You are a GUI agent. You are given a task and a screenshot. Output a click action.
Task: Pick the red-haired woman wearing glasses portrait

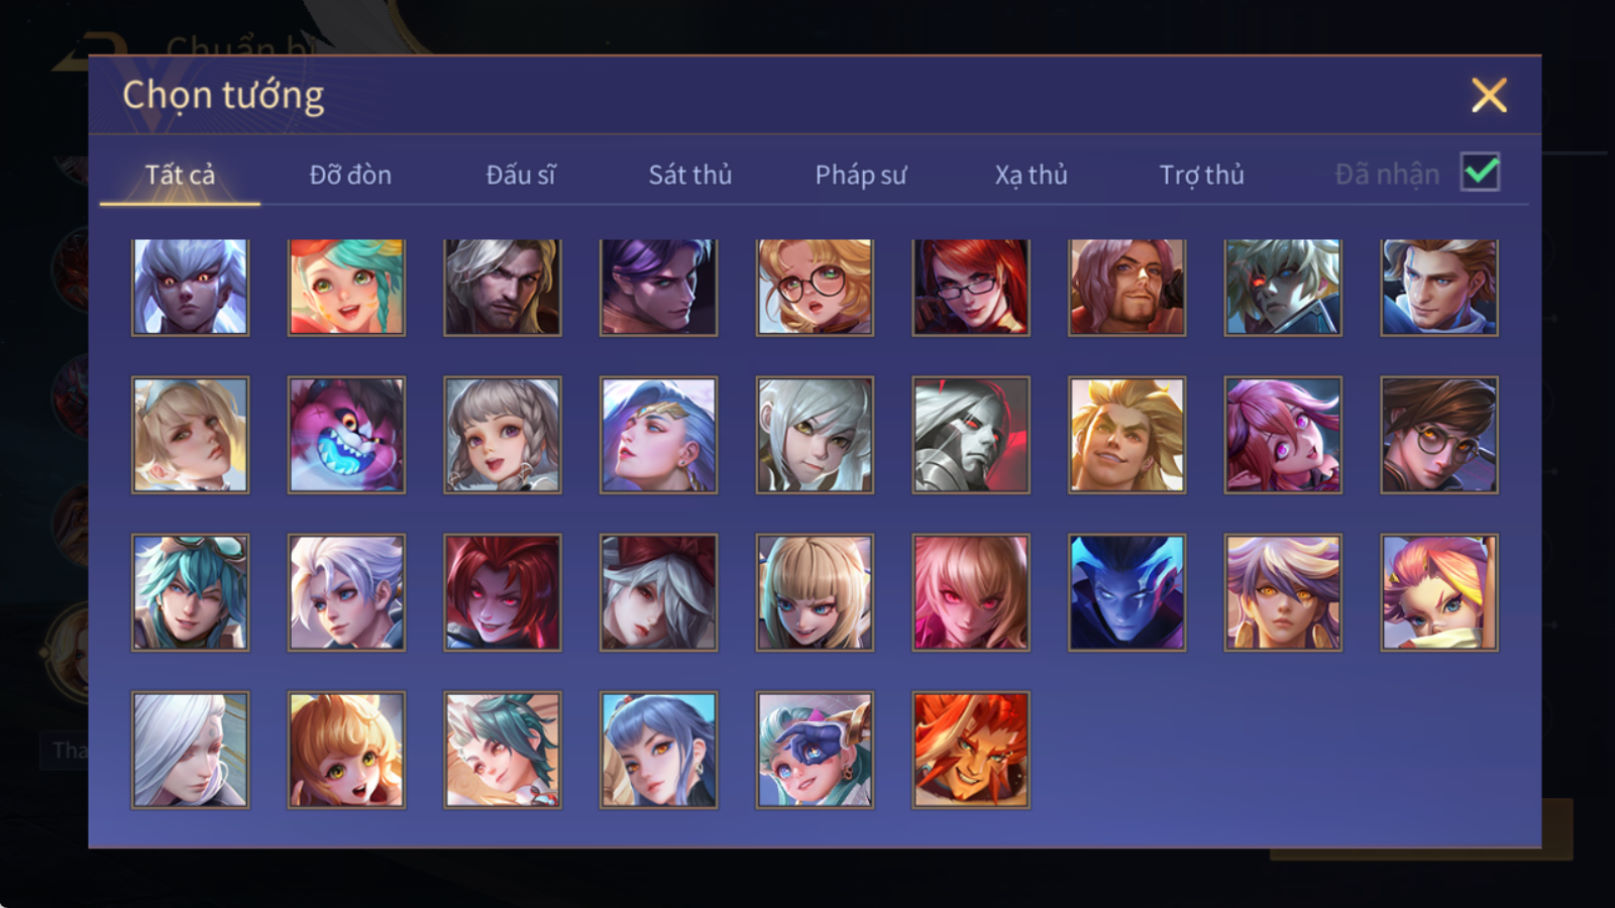pos(970,287)
